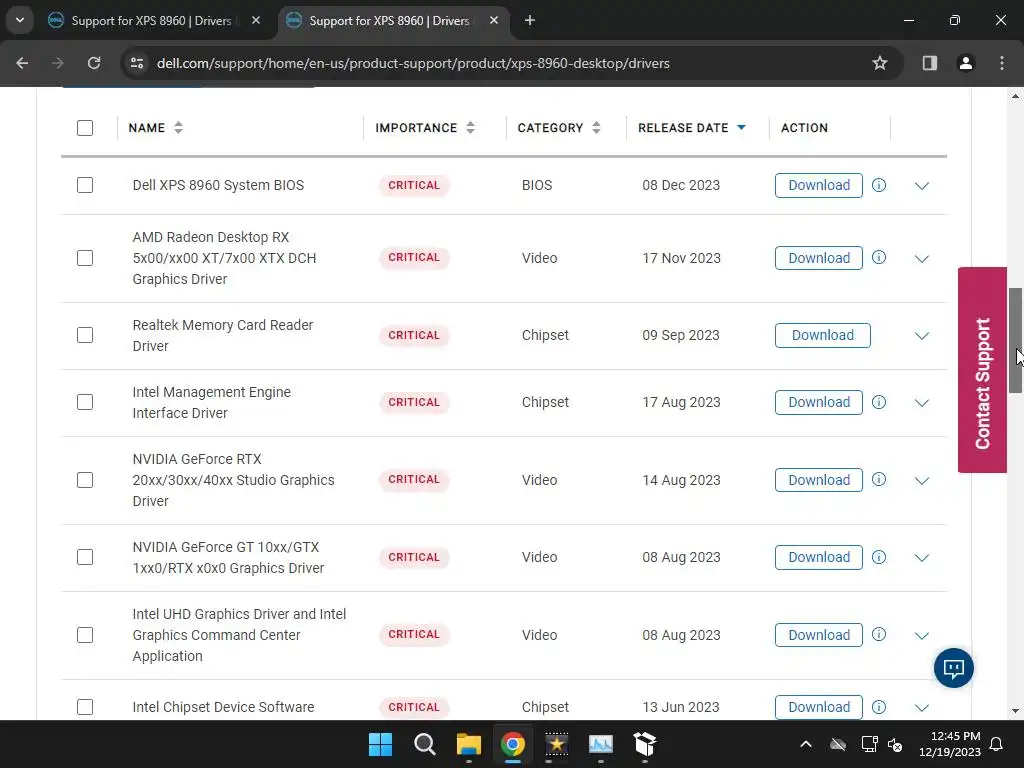This screenshot has width=1024, height=768.
Task: Open info for Intel Chipset Device Software
Action: [x=879, y=707]
